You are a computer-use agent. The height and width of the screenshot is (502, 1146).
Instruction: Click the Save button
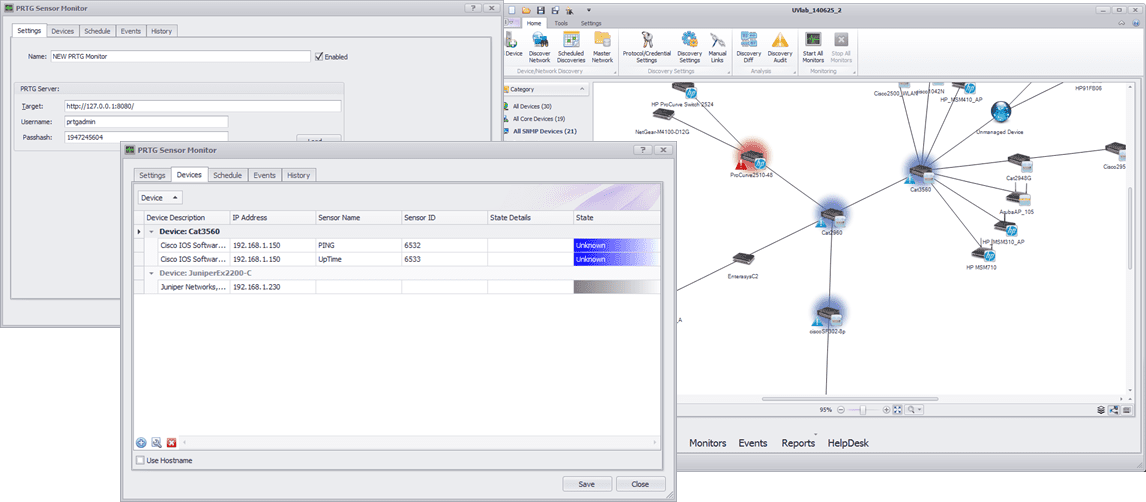pos(586,484)
